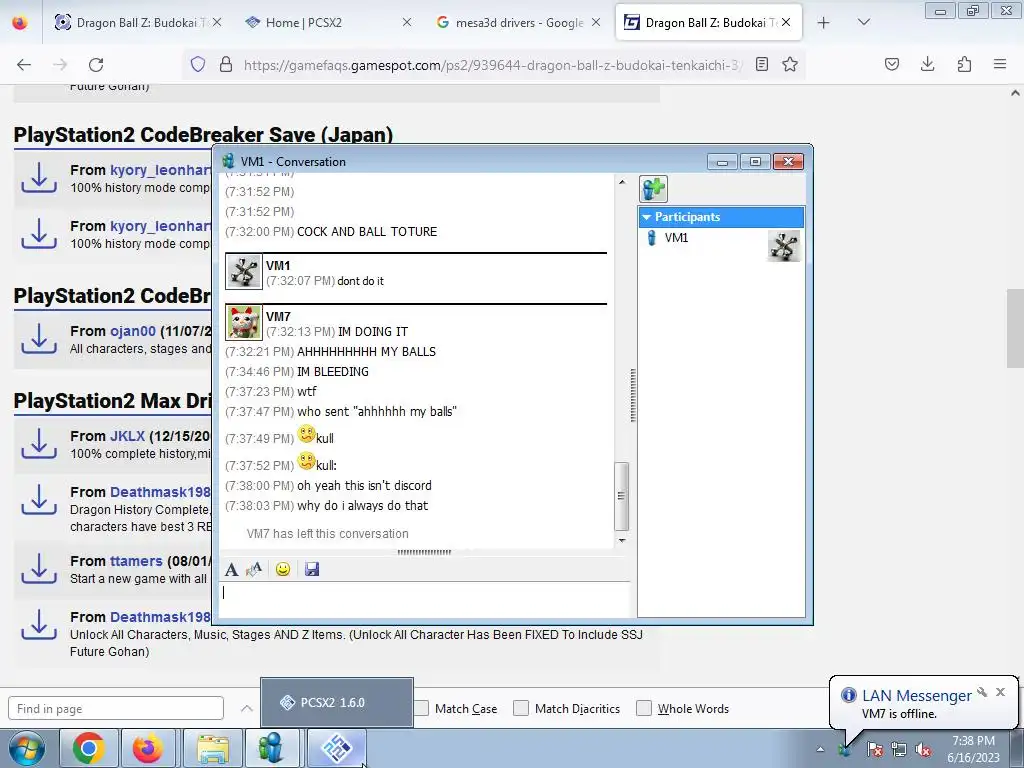Click Firefox back arrow button
Image resolution: width=1024 pixels, height=768 pixels.
[x=24, y=64]
